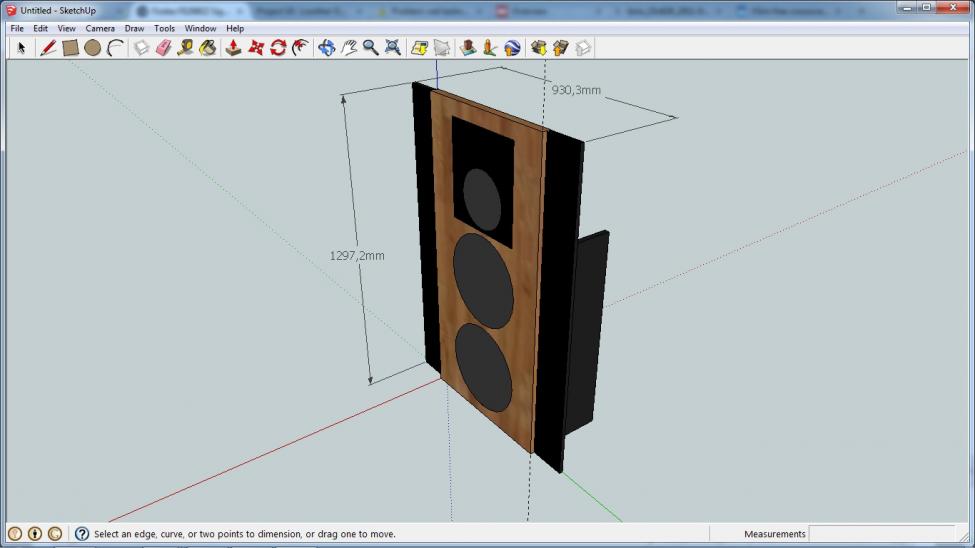Activate the red Move tool
This screenshot has height=548, width=975.
coord(256,48)
